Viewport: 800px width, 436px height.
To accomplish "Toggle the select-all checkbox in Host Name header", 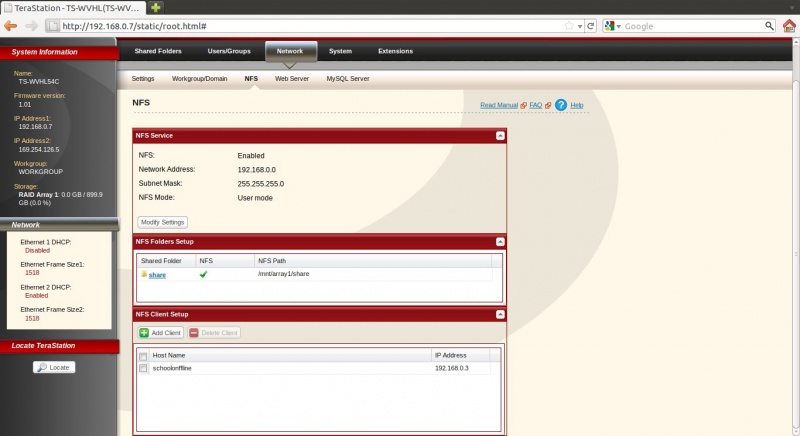I will click(143, 355).
